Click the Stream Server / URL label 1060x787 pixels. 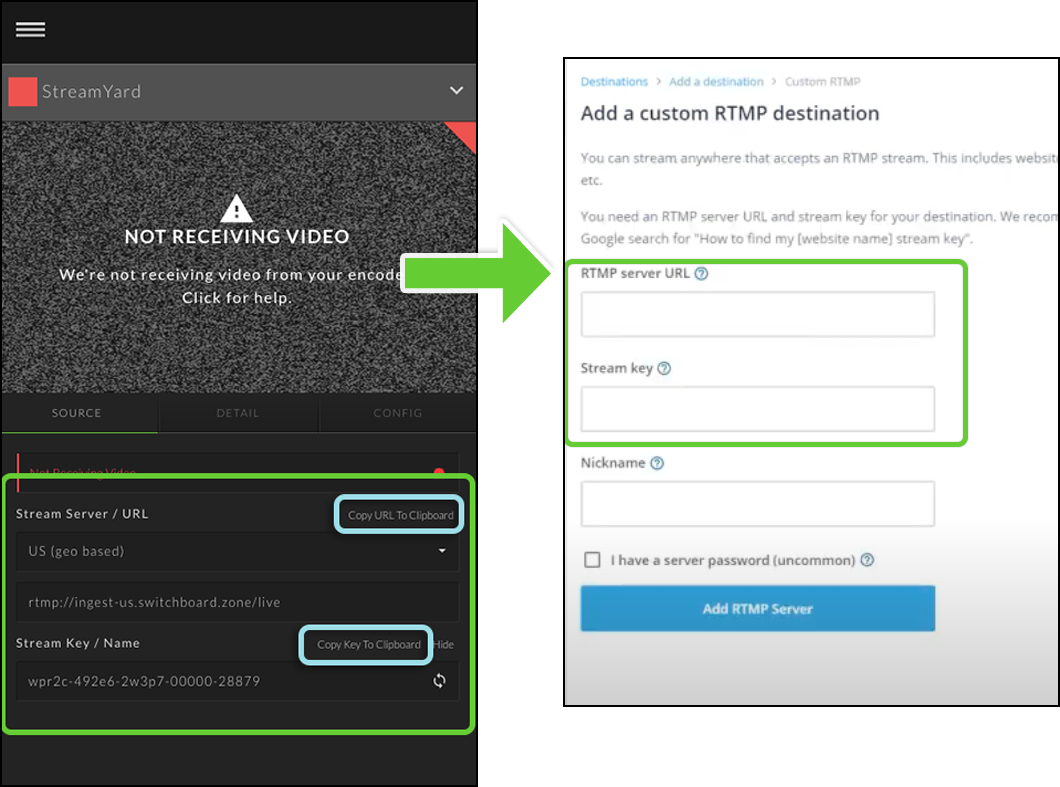(82, 514)
